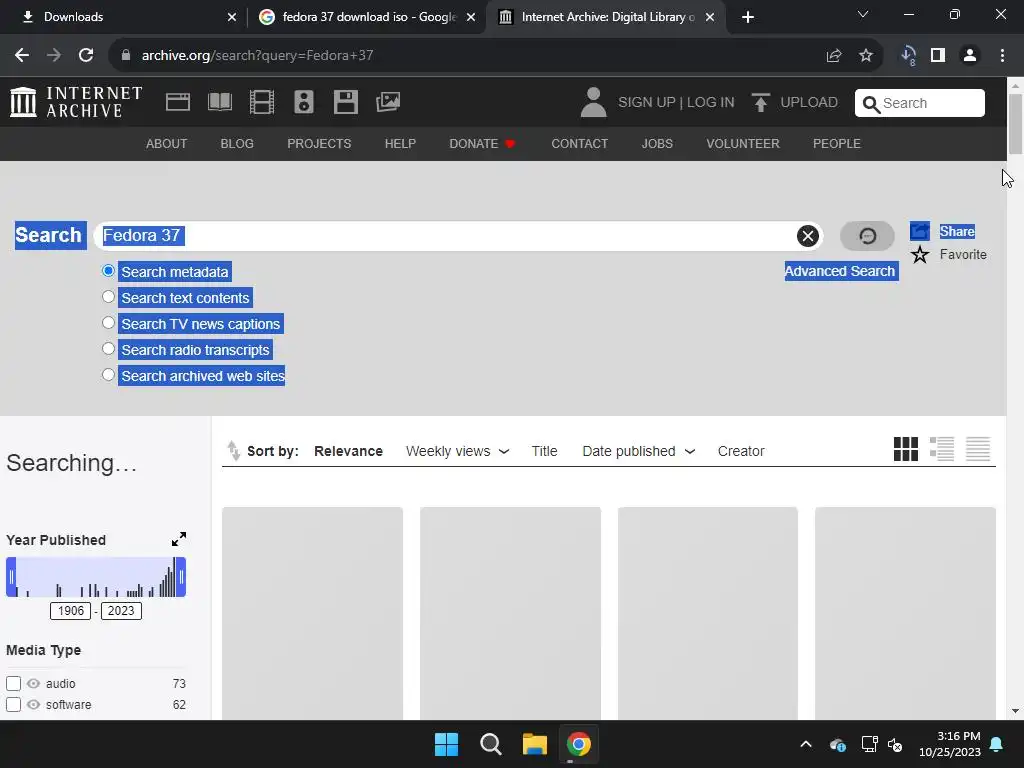Open the DONATE menu item

(482, 144)
